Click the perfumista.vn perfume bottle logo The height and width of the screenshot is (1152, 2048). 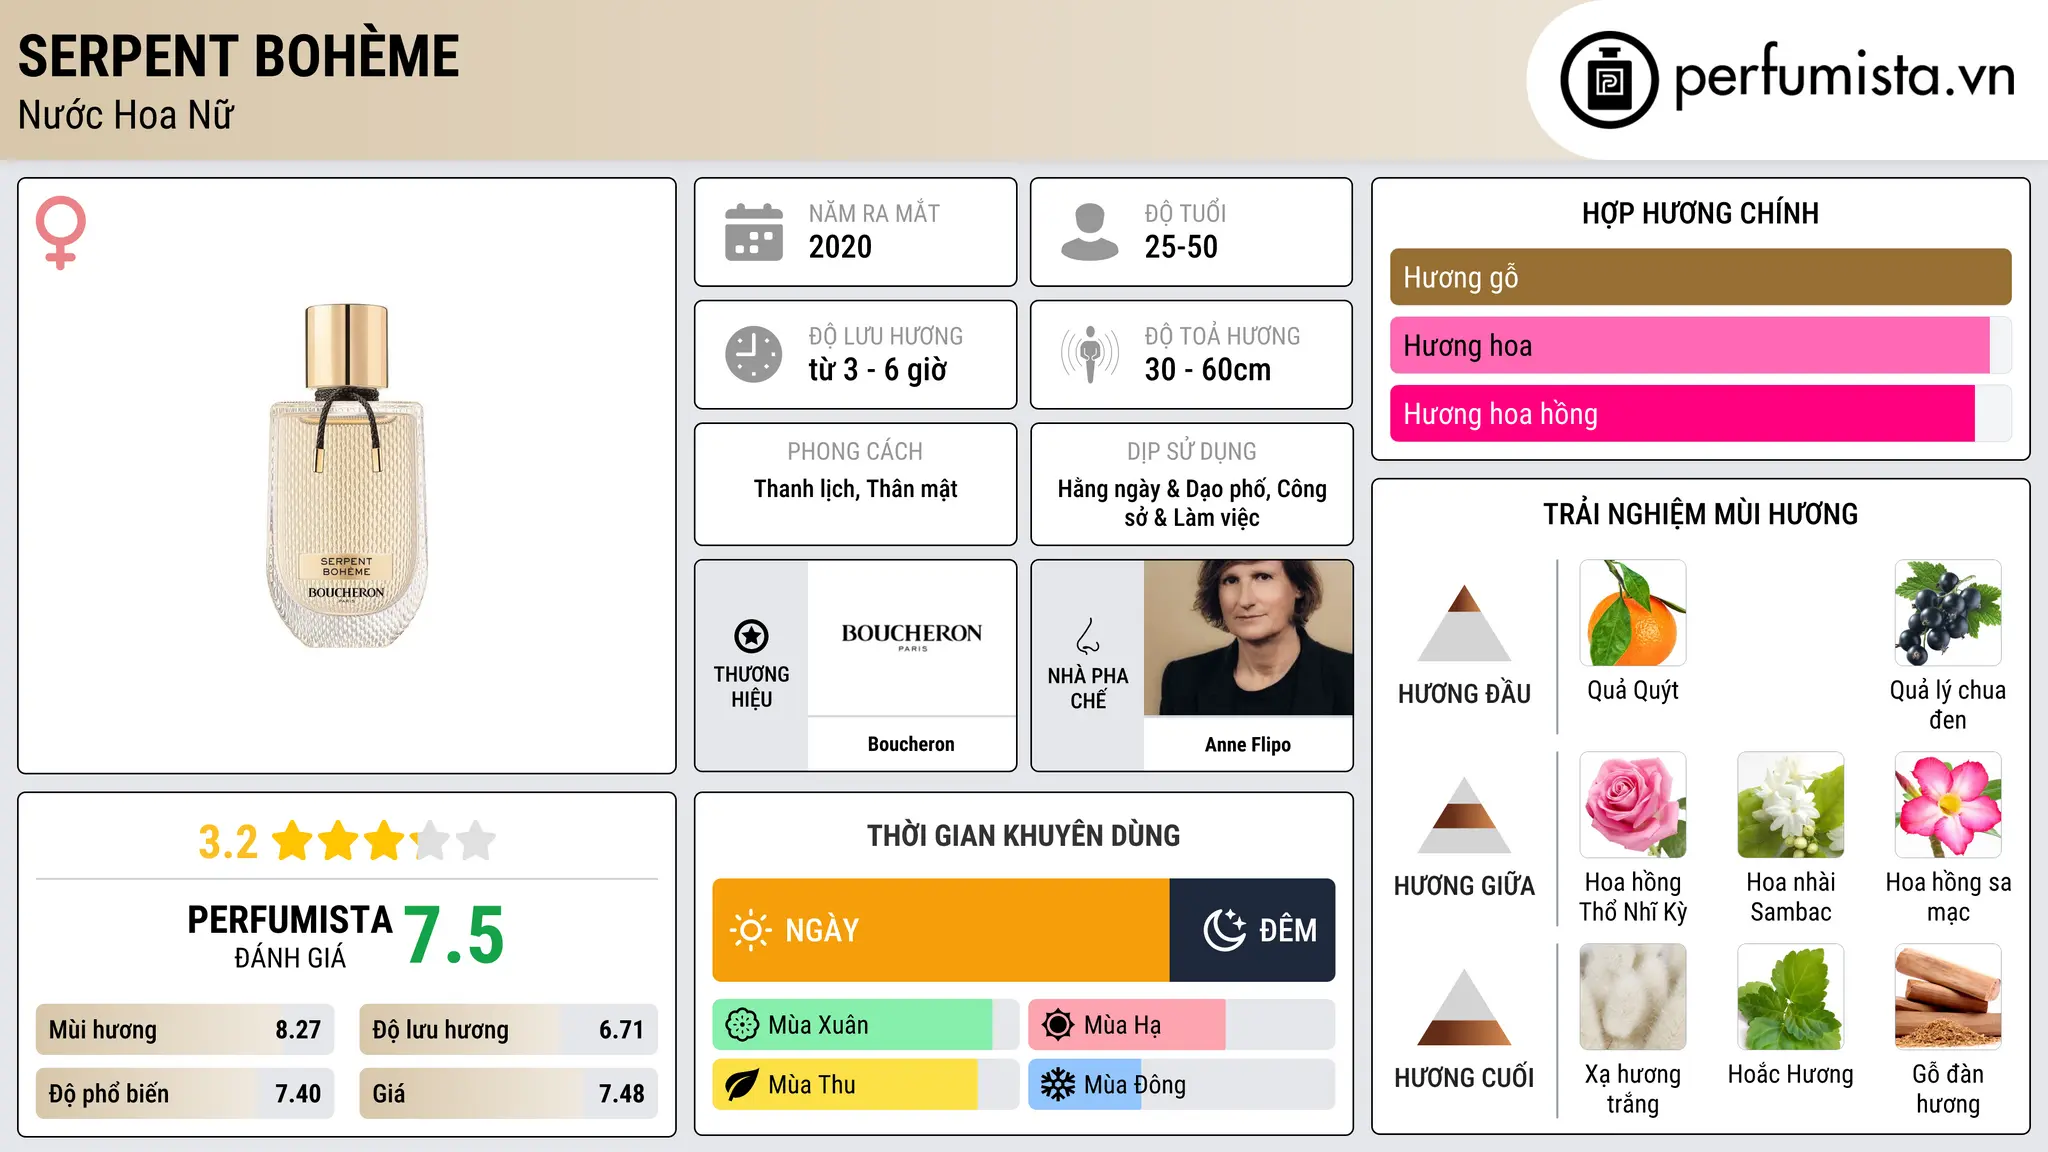click(x=1609, y=80)
